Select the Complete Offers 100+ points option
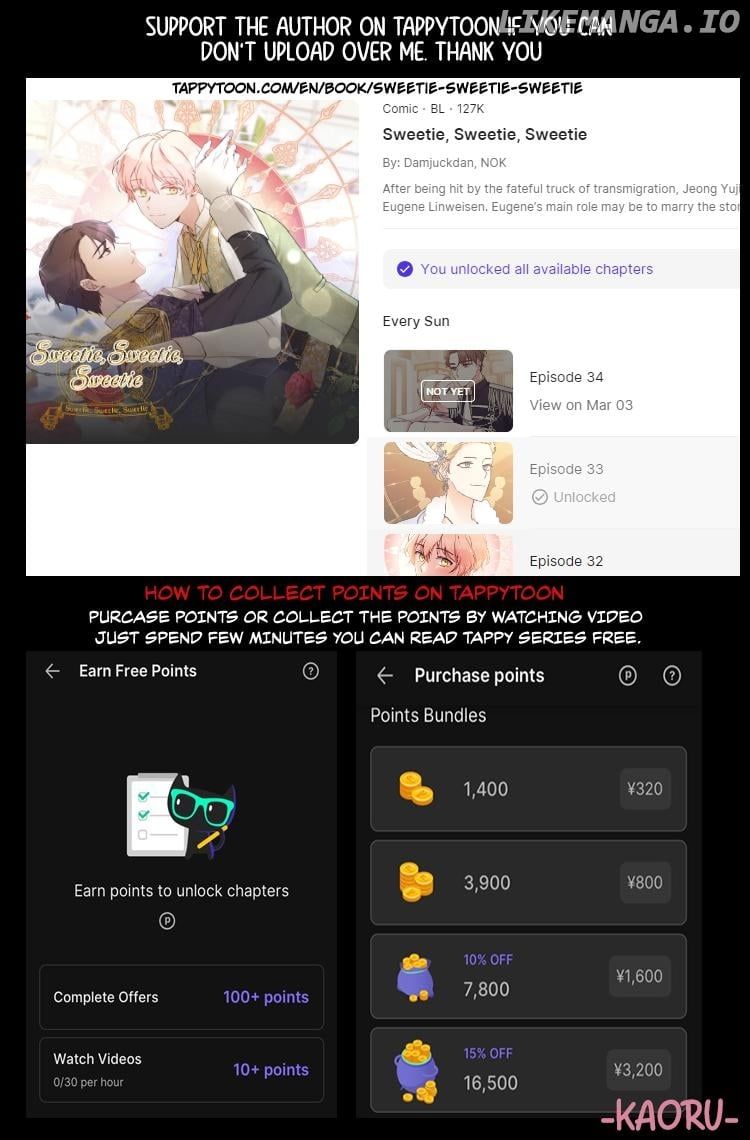This screenshot has height=1140, width=750. point(181,997)
